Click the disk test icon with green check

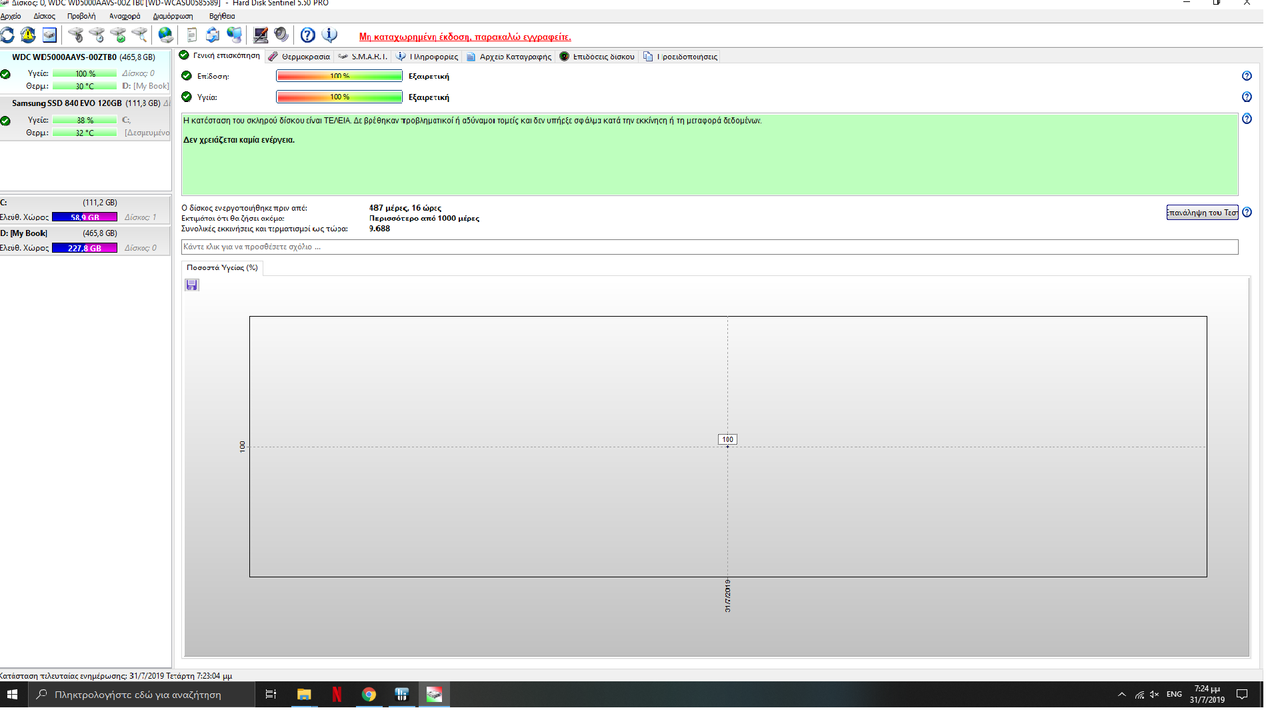pos(118,35)
